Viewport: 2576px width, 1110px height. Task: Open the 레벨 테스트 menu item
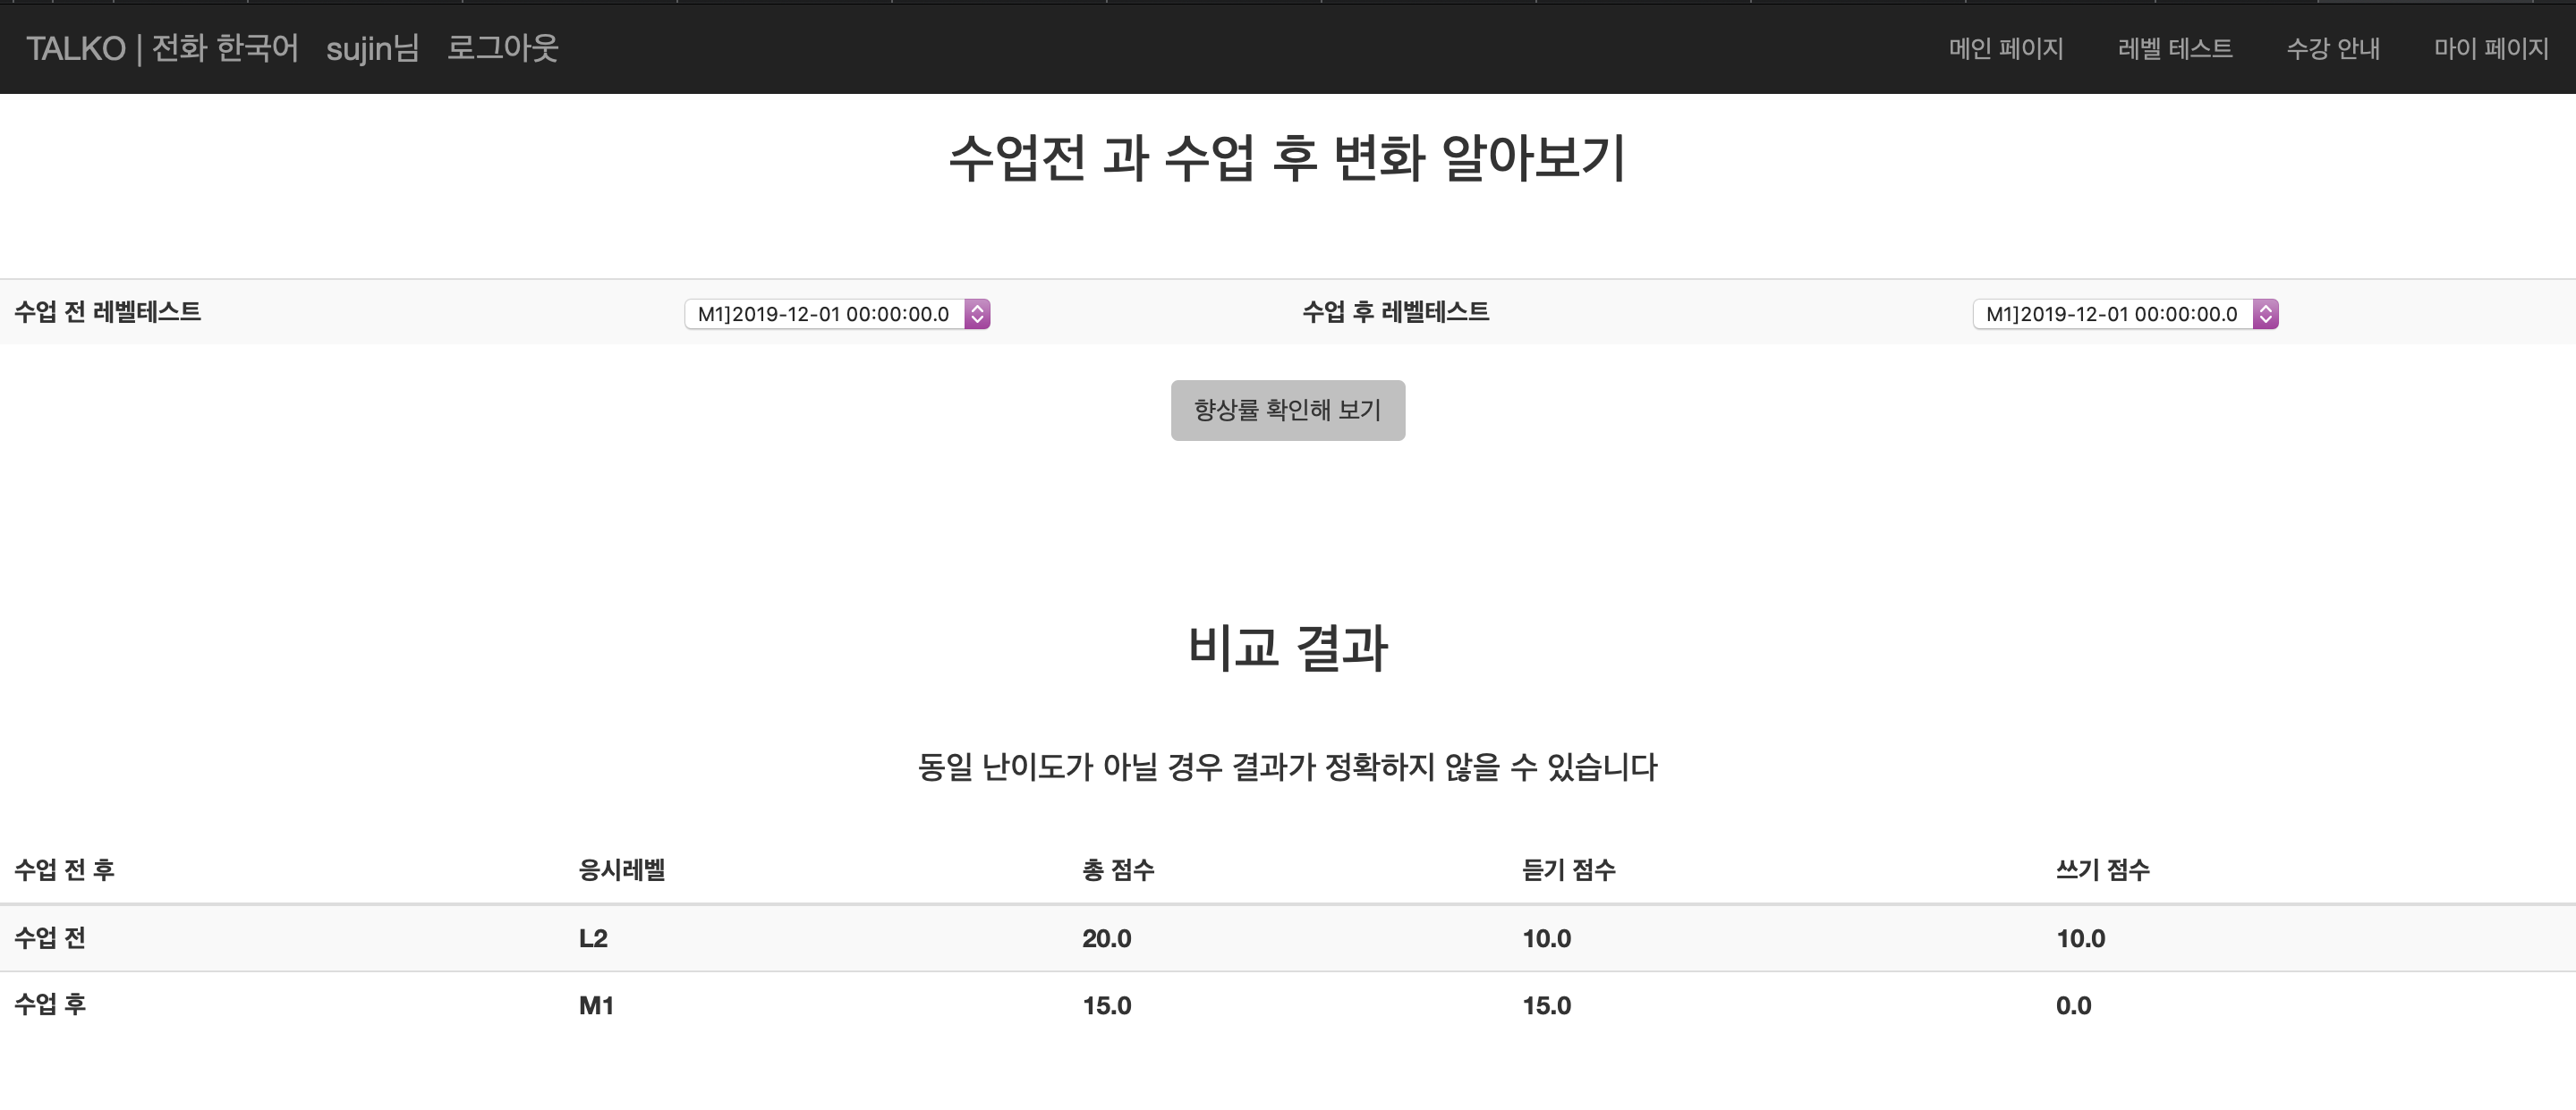click(2175, 48)
